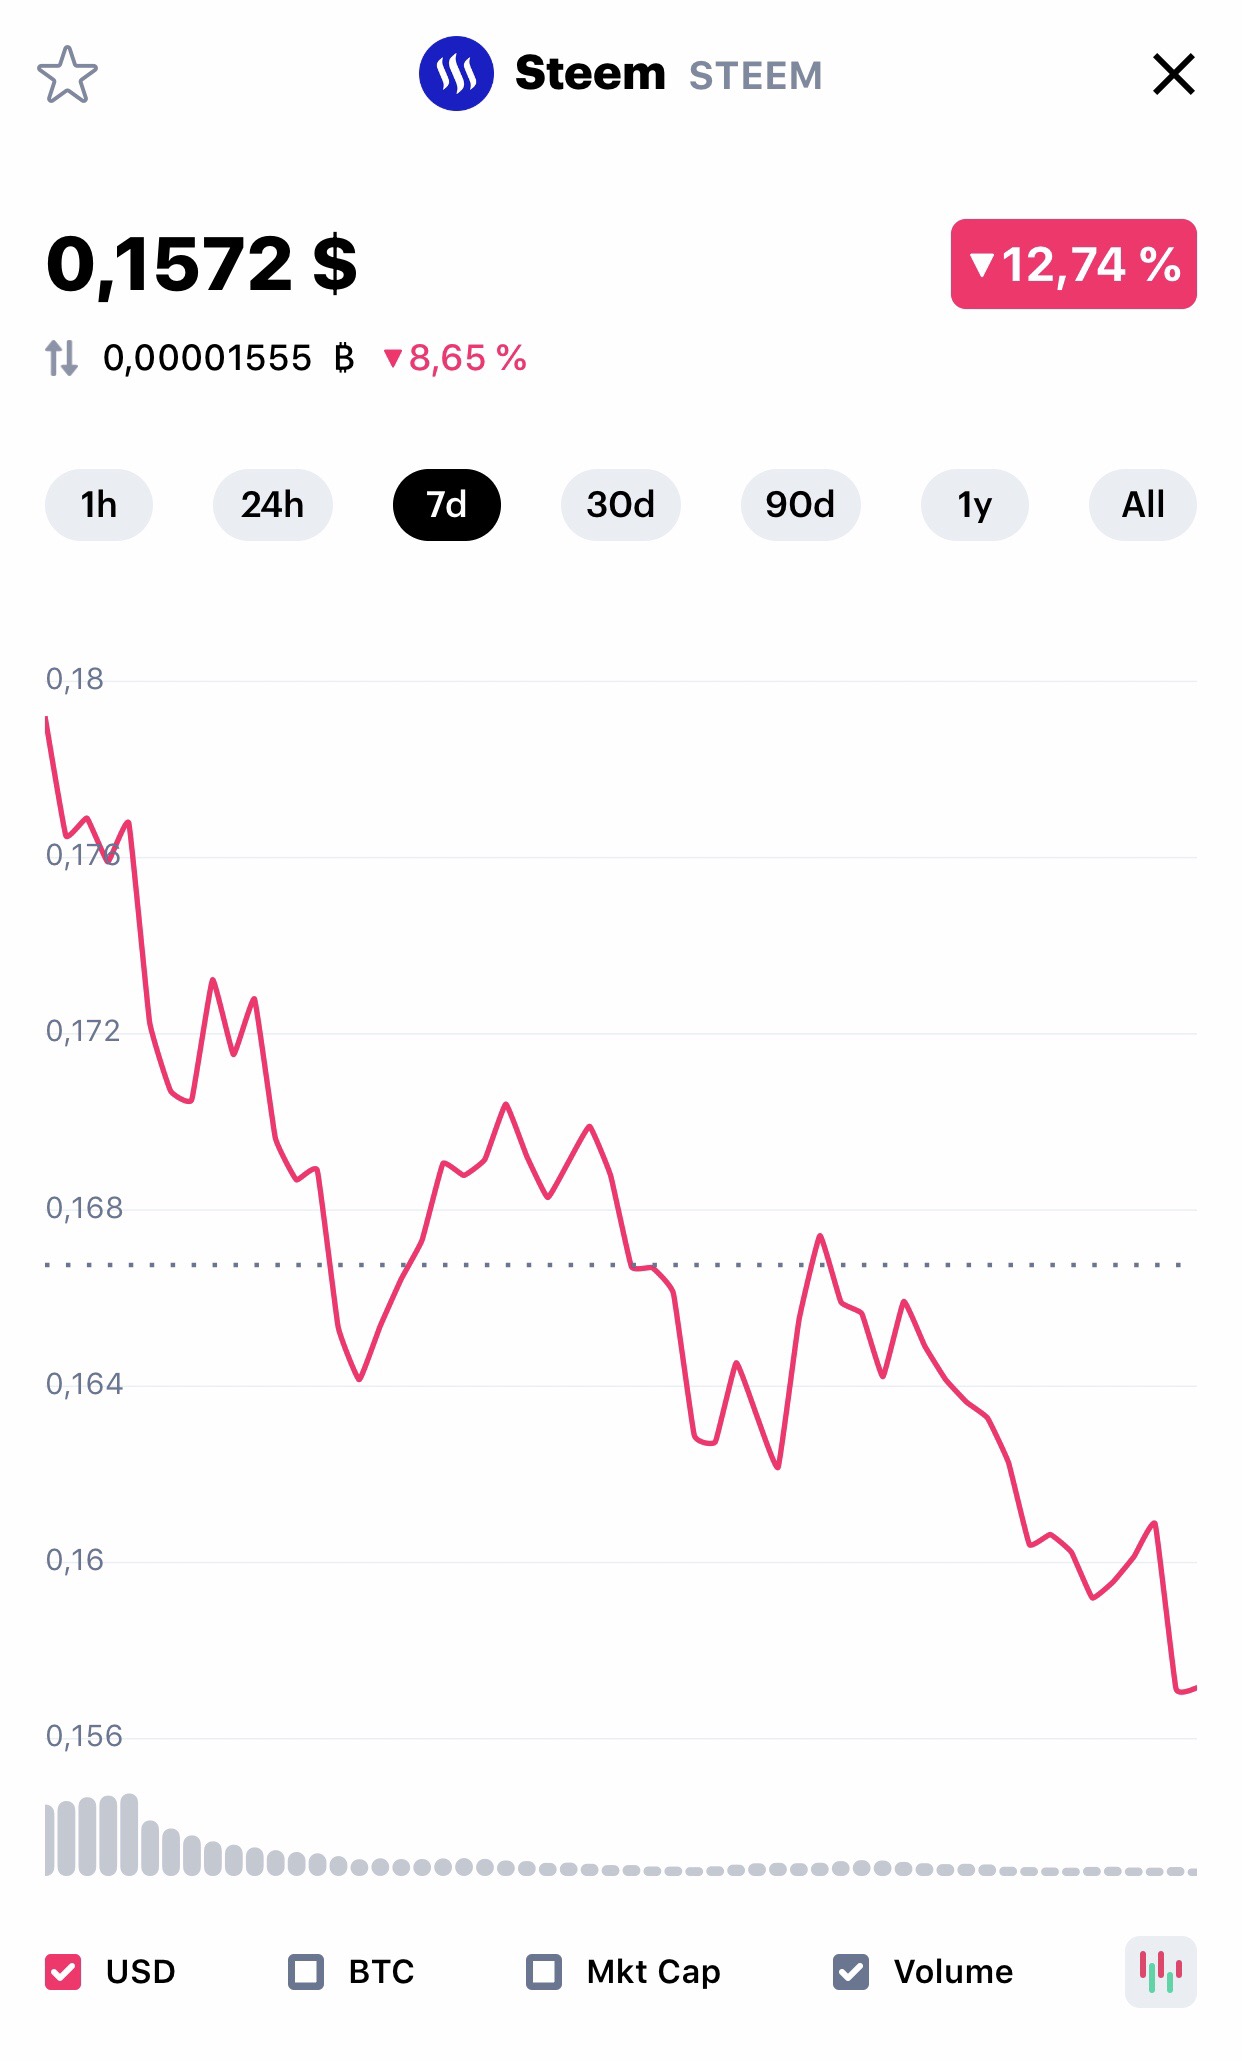Show the 1y price chart
This screenshot has height=2061, width=1242.
tap(974, 505)
